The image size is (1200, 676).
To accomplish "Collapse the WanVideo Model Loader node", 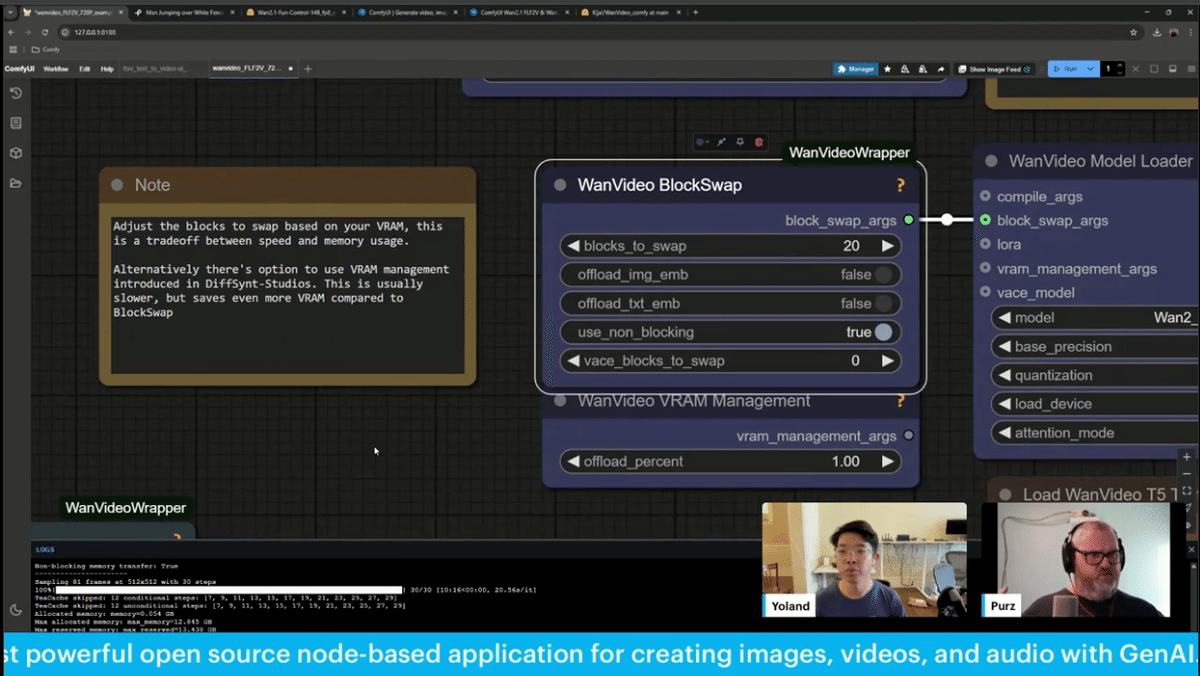I will pos(991,161).
